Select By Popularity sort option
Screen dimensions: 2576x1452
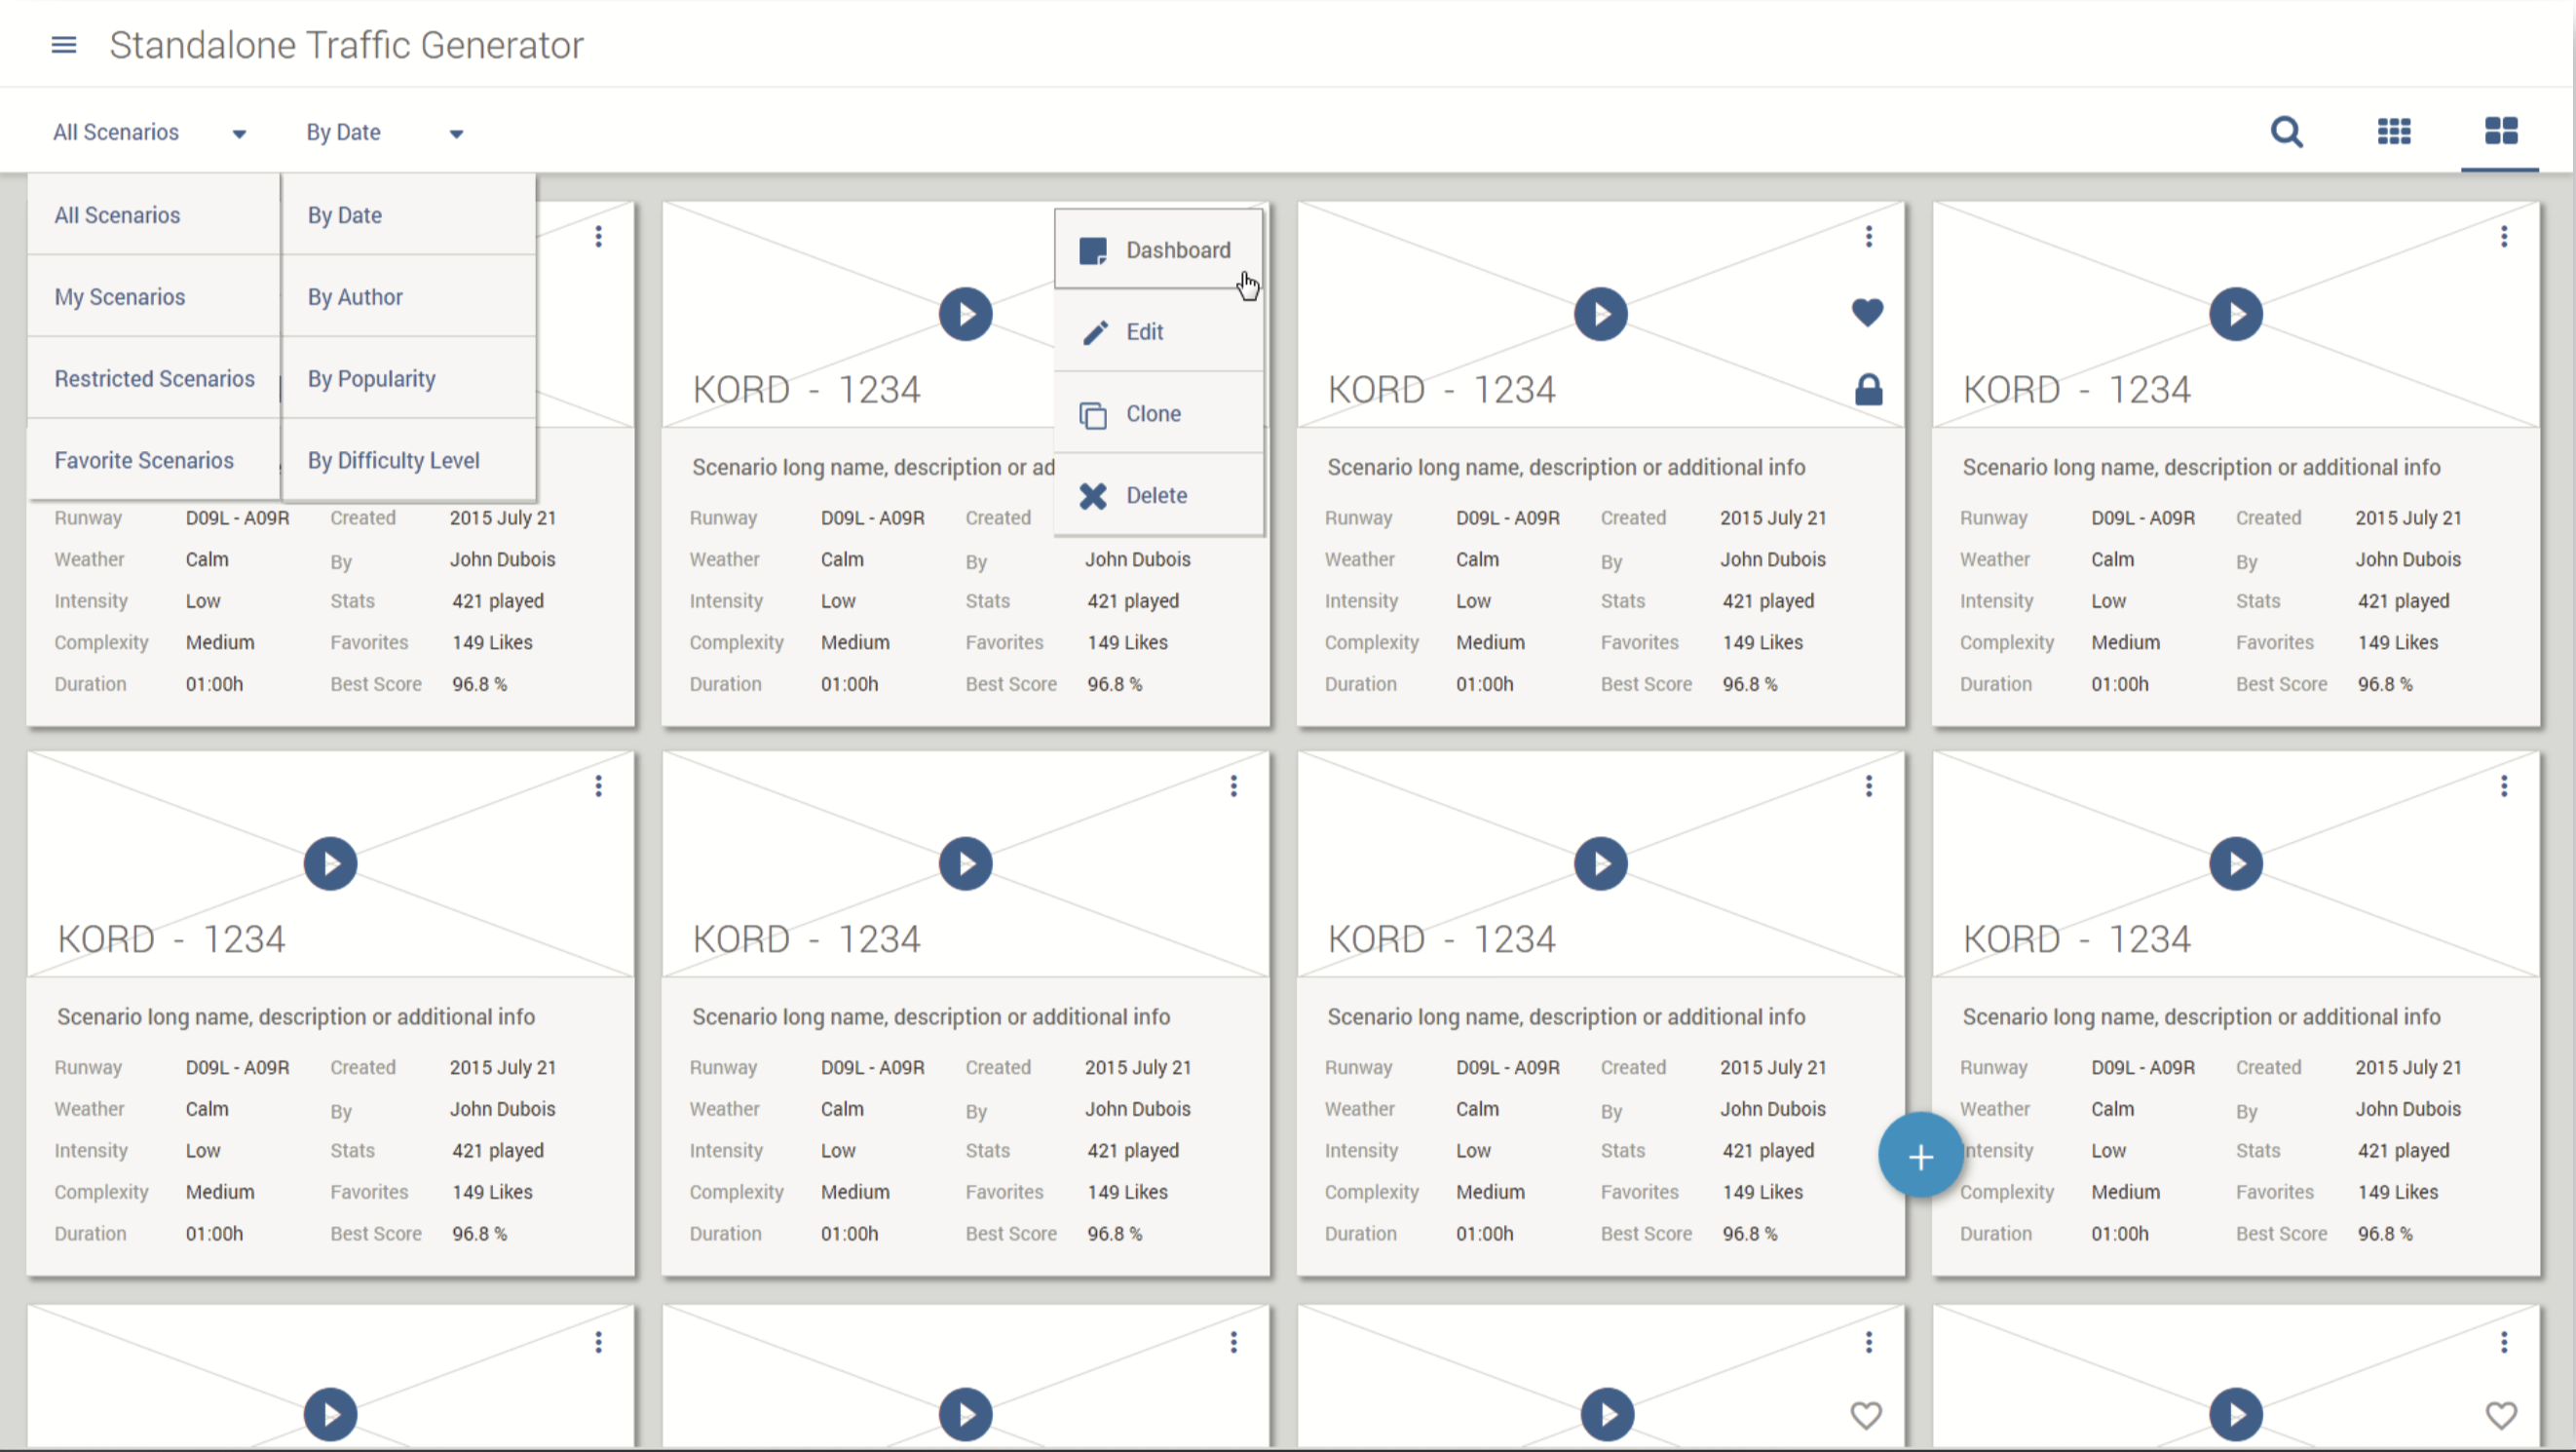371,379
